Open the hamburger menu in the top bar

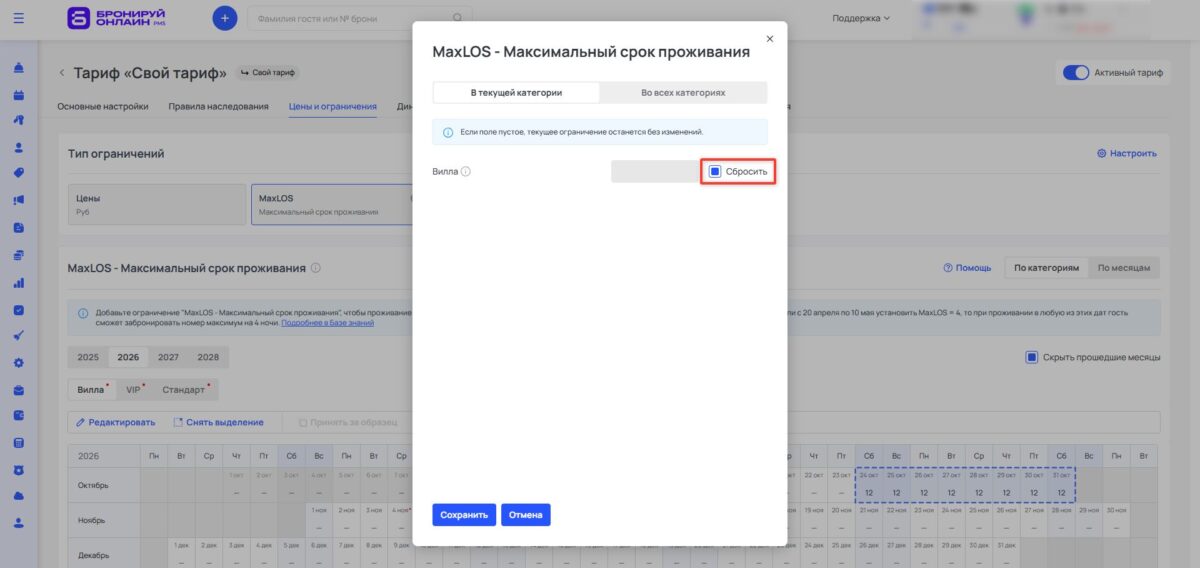(19, 17)
